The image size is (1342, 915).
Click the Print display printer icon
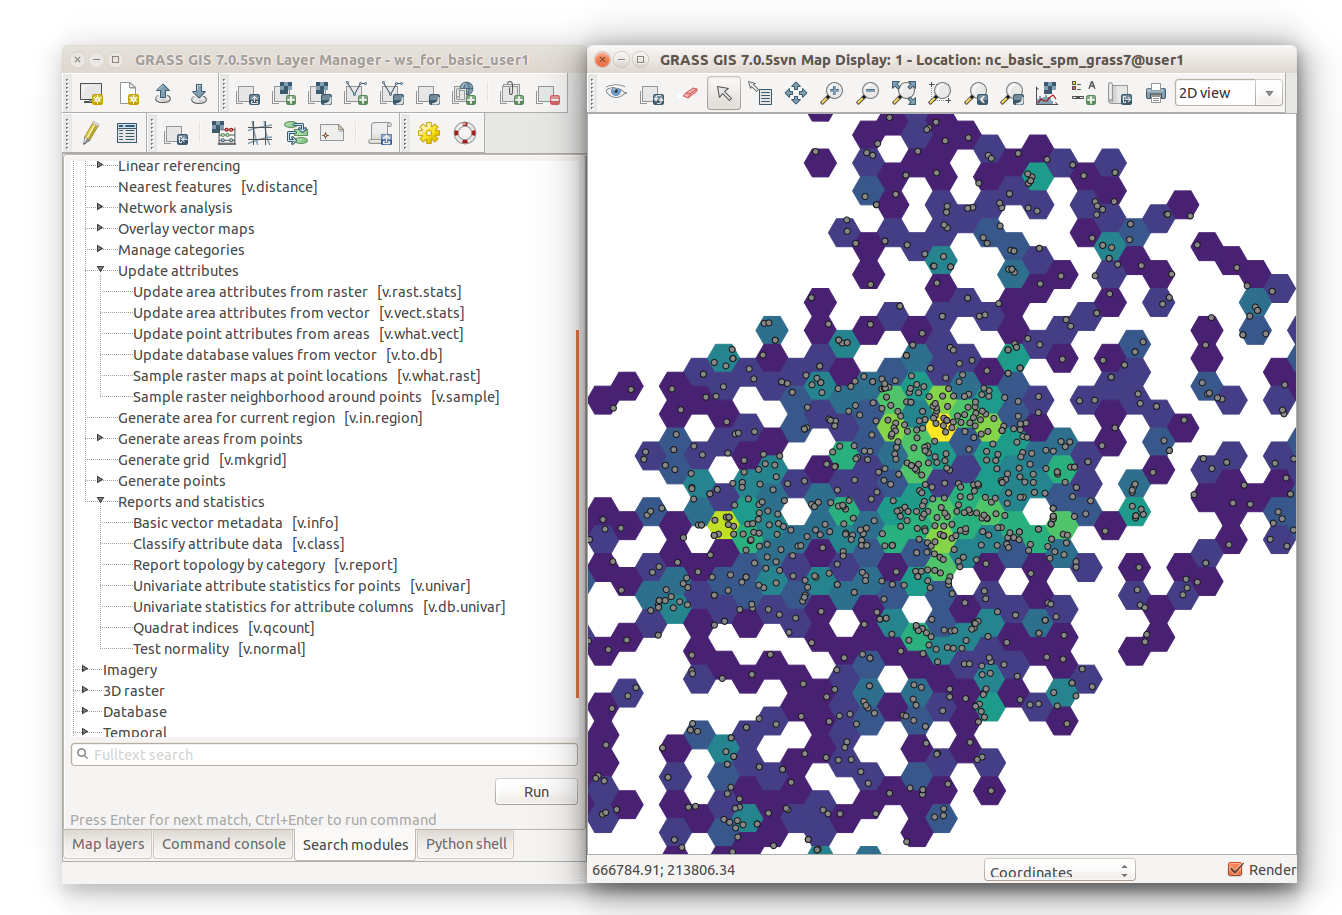[1156, 93]
